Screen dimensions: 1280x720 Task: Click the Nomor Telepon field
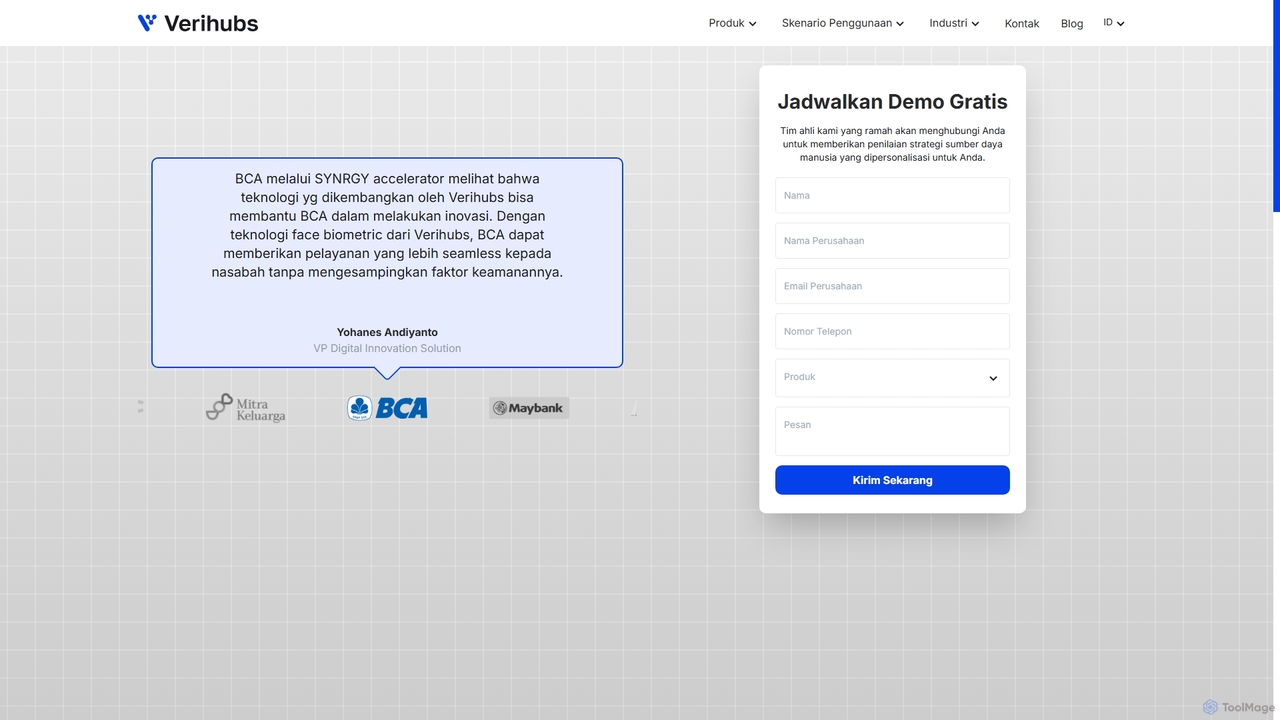click(x=892, y=331)
